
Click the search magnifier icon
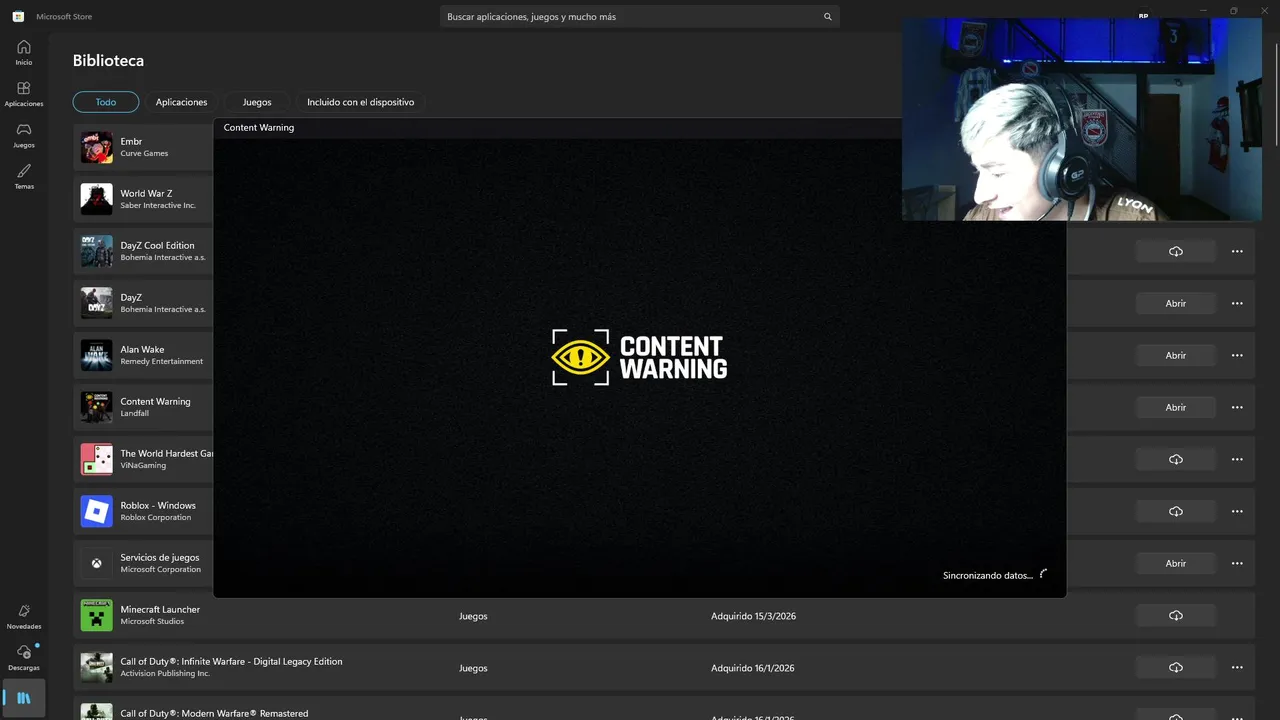827,17
